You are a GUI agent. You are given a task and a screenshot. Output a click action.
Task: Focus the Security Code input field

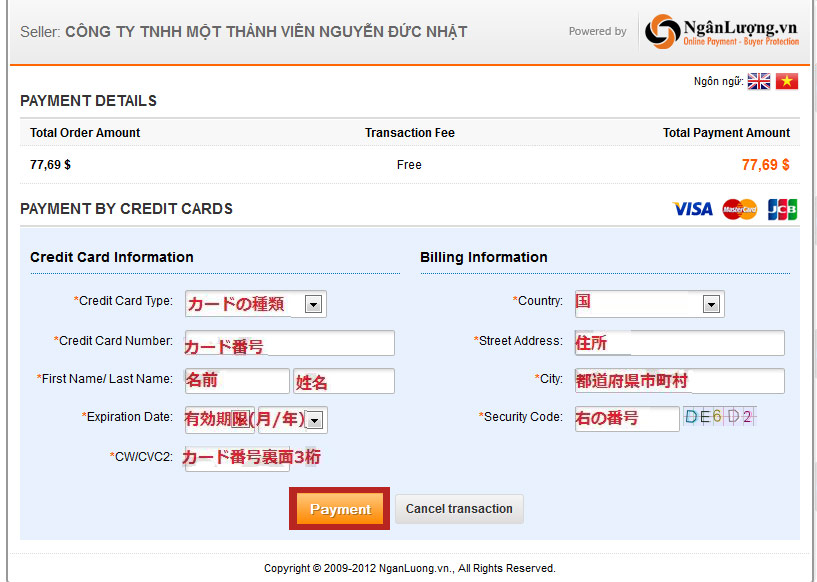(627, 418)
